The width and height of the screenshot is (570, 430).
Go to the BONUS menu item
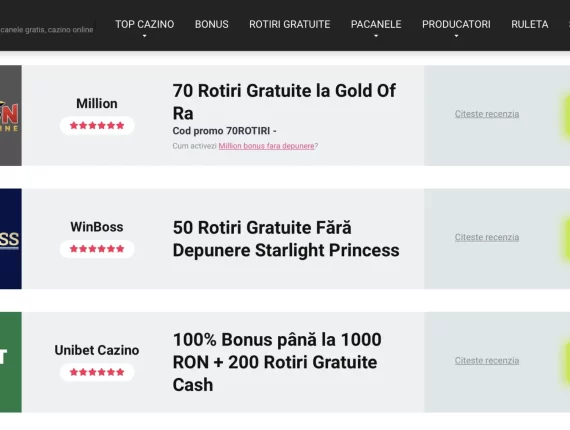point(212,24)
